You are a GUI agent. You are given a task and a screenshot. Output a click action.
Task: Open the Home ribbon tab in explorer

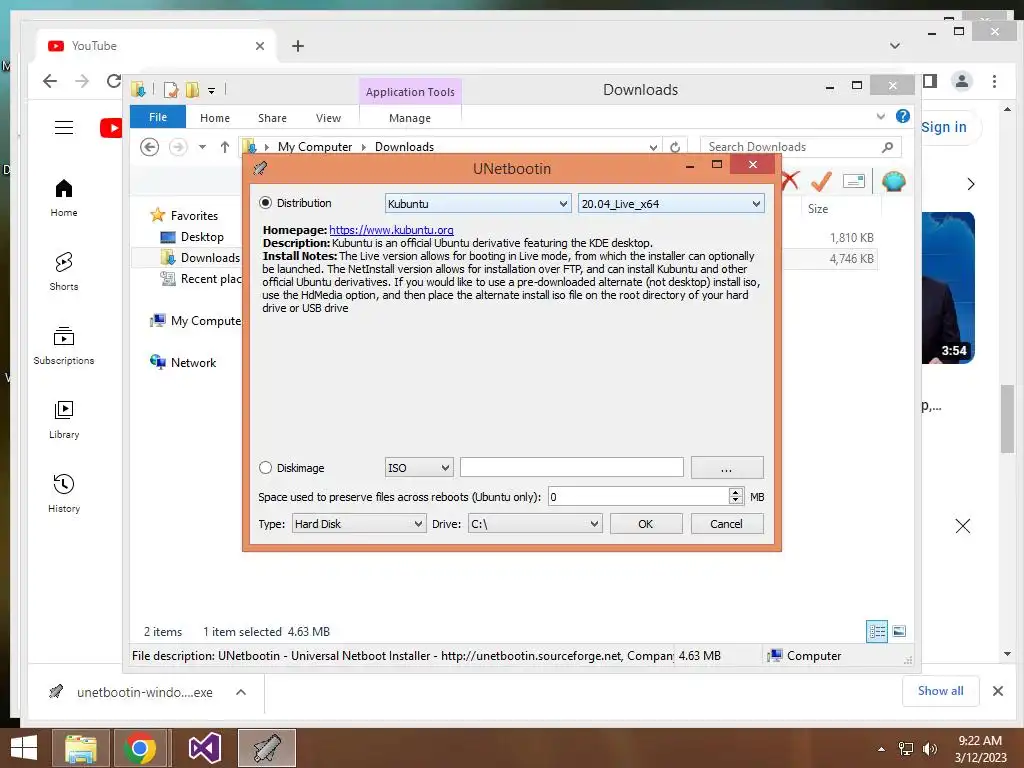tap(215, 118)
